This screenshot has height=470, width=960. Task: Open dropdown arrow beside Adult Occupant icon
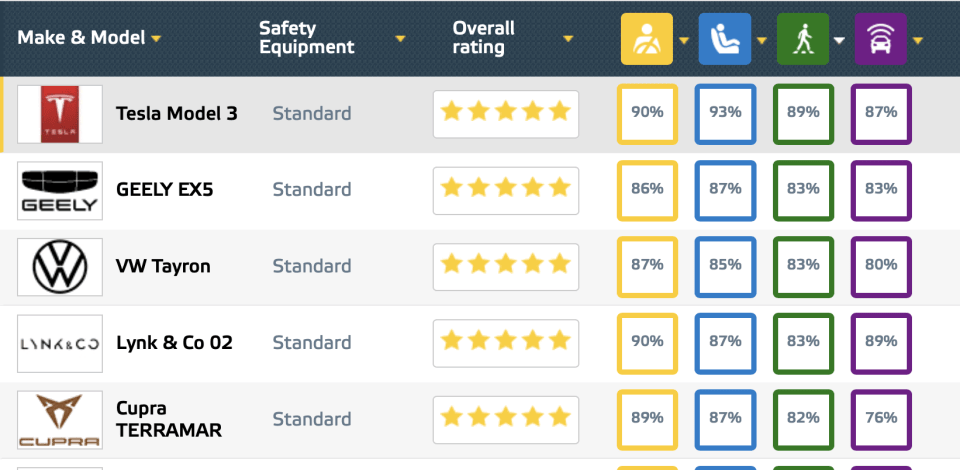click(x=685, y=40)
